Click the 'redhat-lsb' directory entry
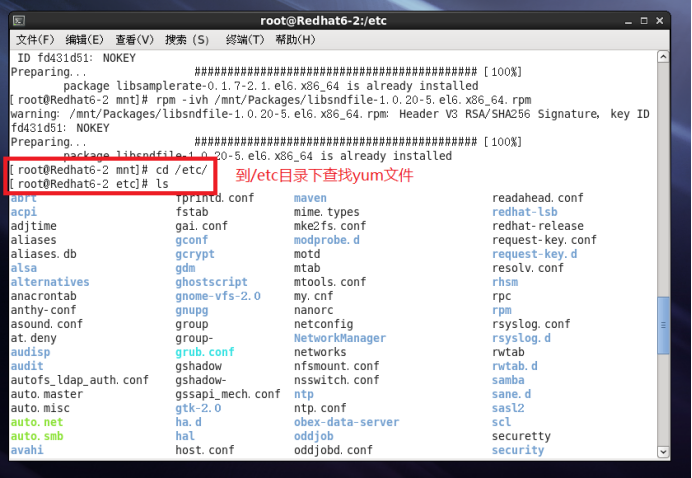 (x=525, y=212)
